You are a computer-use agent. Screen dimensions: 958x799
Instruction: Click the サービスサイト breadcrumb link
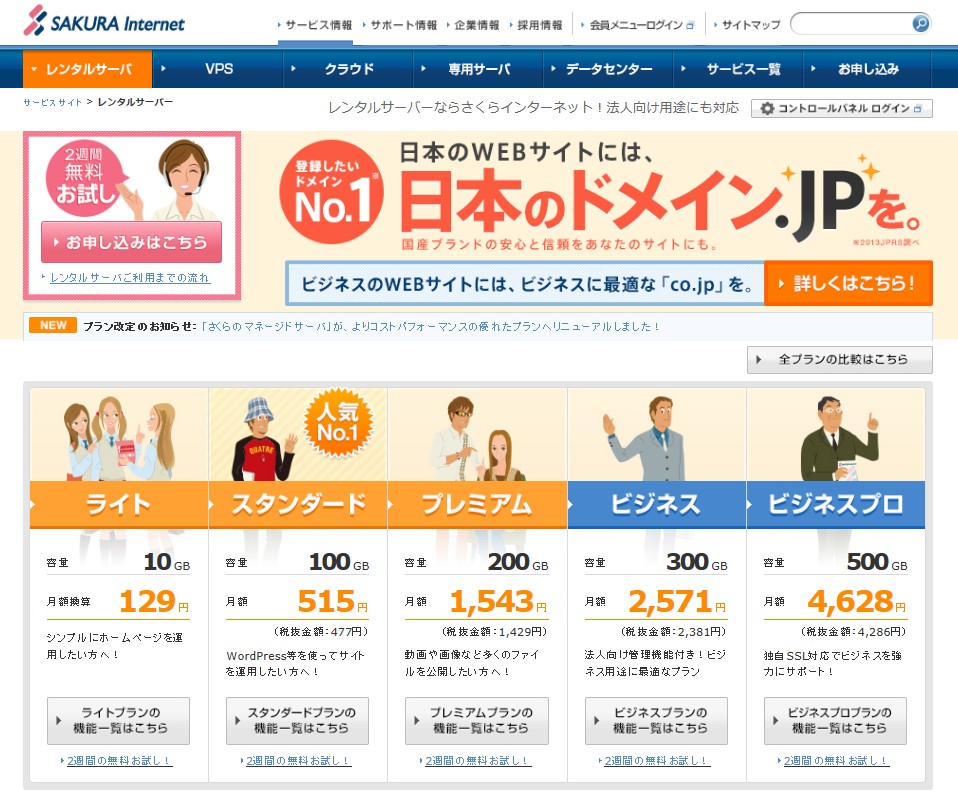point(53,103)
